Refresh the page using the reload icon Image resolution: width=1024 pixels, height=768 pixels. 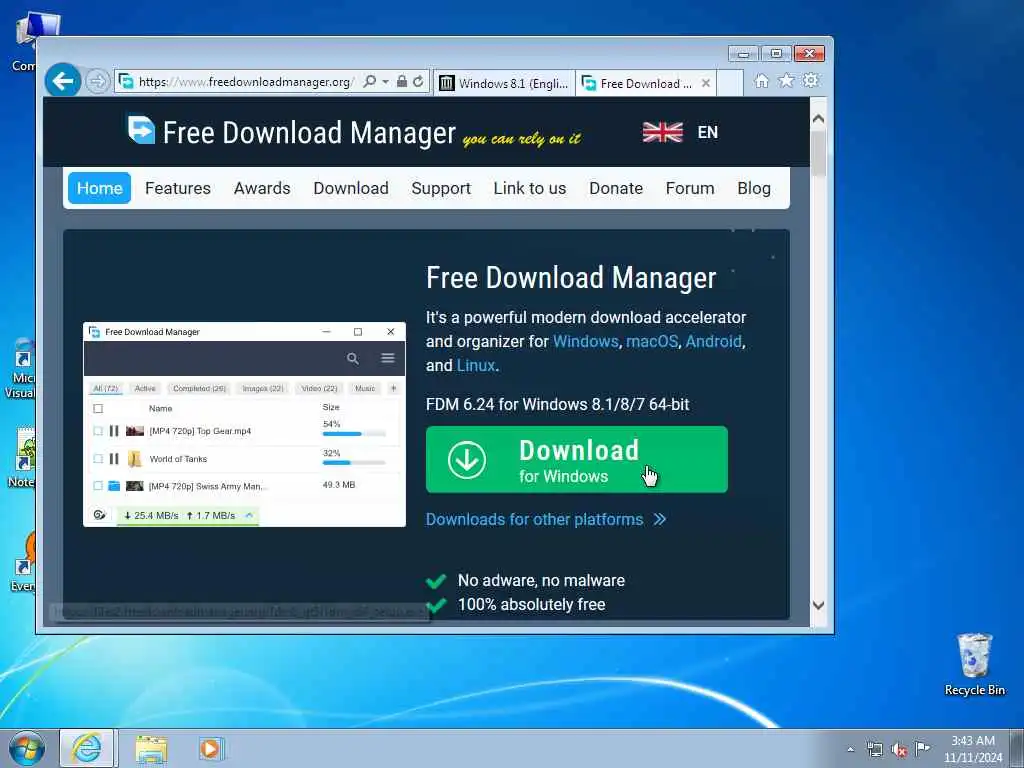click(x=419, y=82)
